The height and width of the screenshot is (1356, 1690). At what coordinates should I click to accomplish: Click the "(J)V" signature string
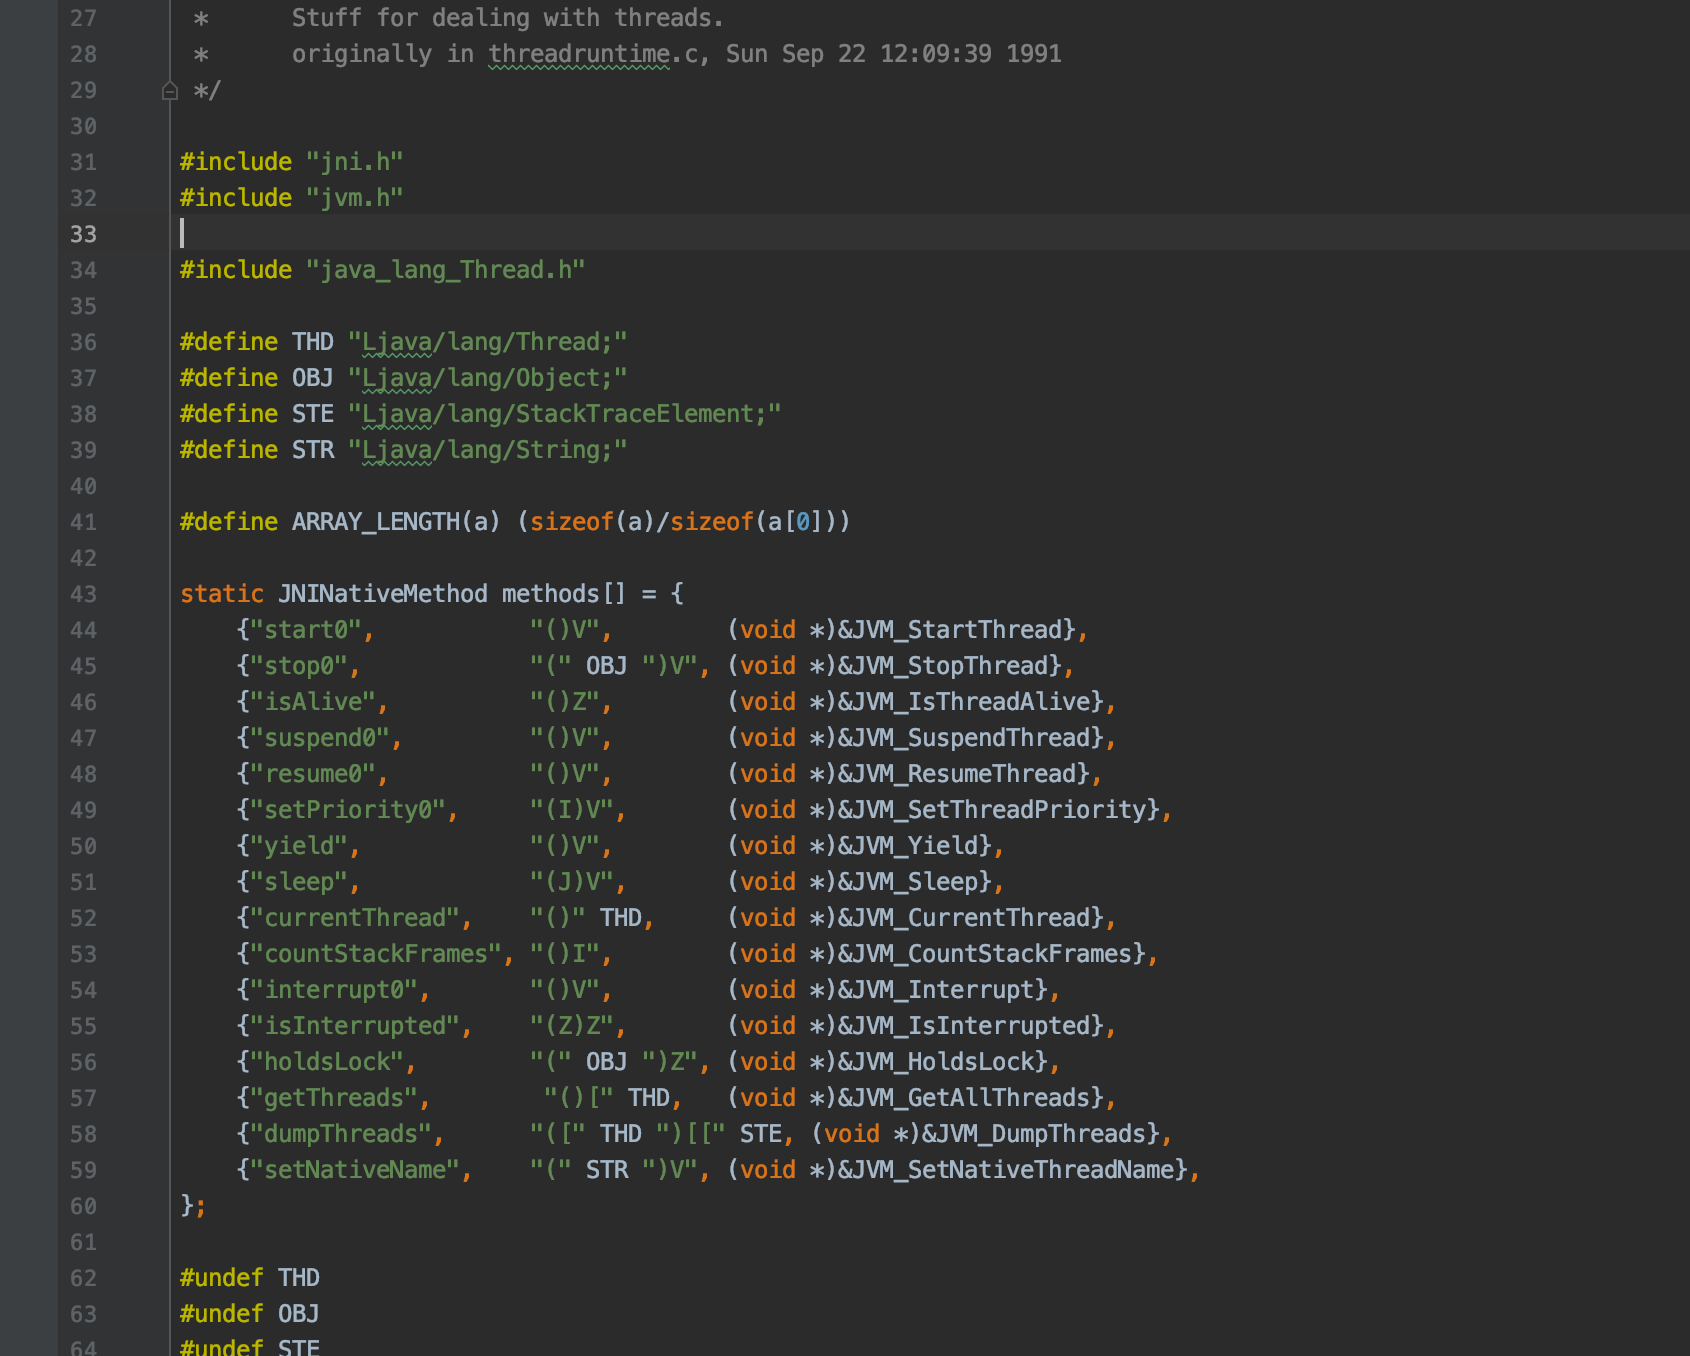point(571,882)
